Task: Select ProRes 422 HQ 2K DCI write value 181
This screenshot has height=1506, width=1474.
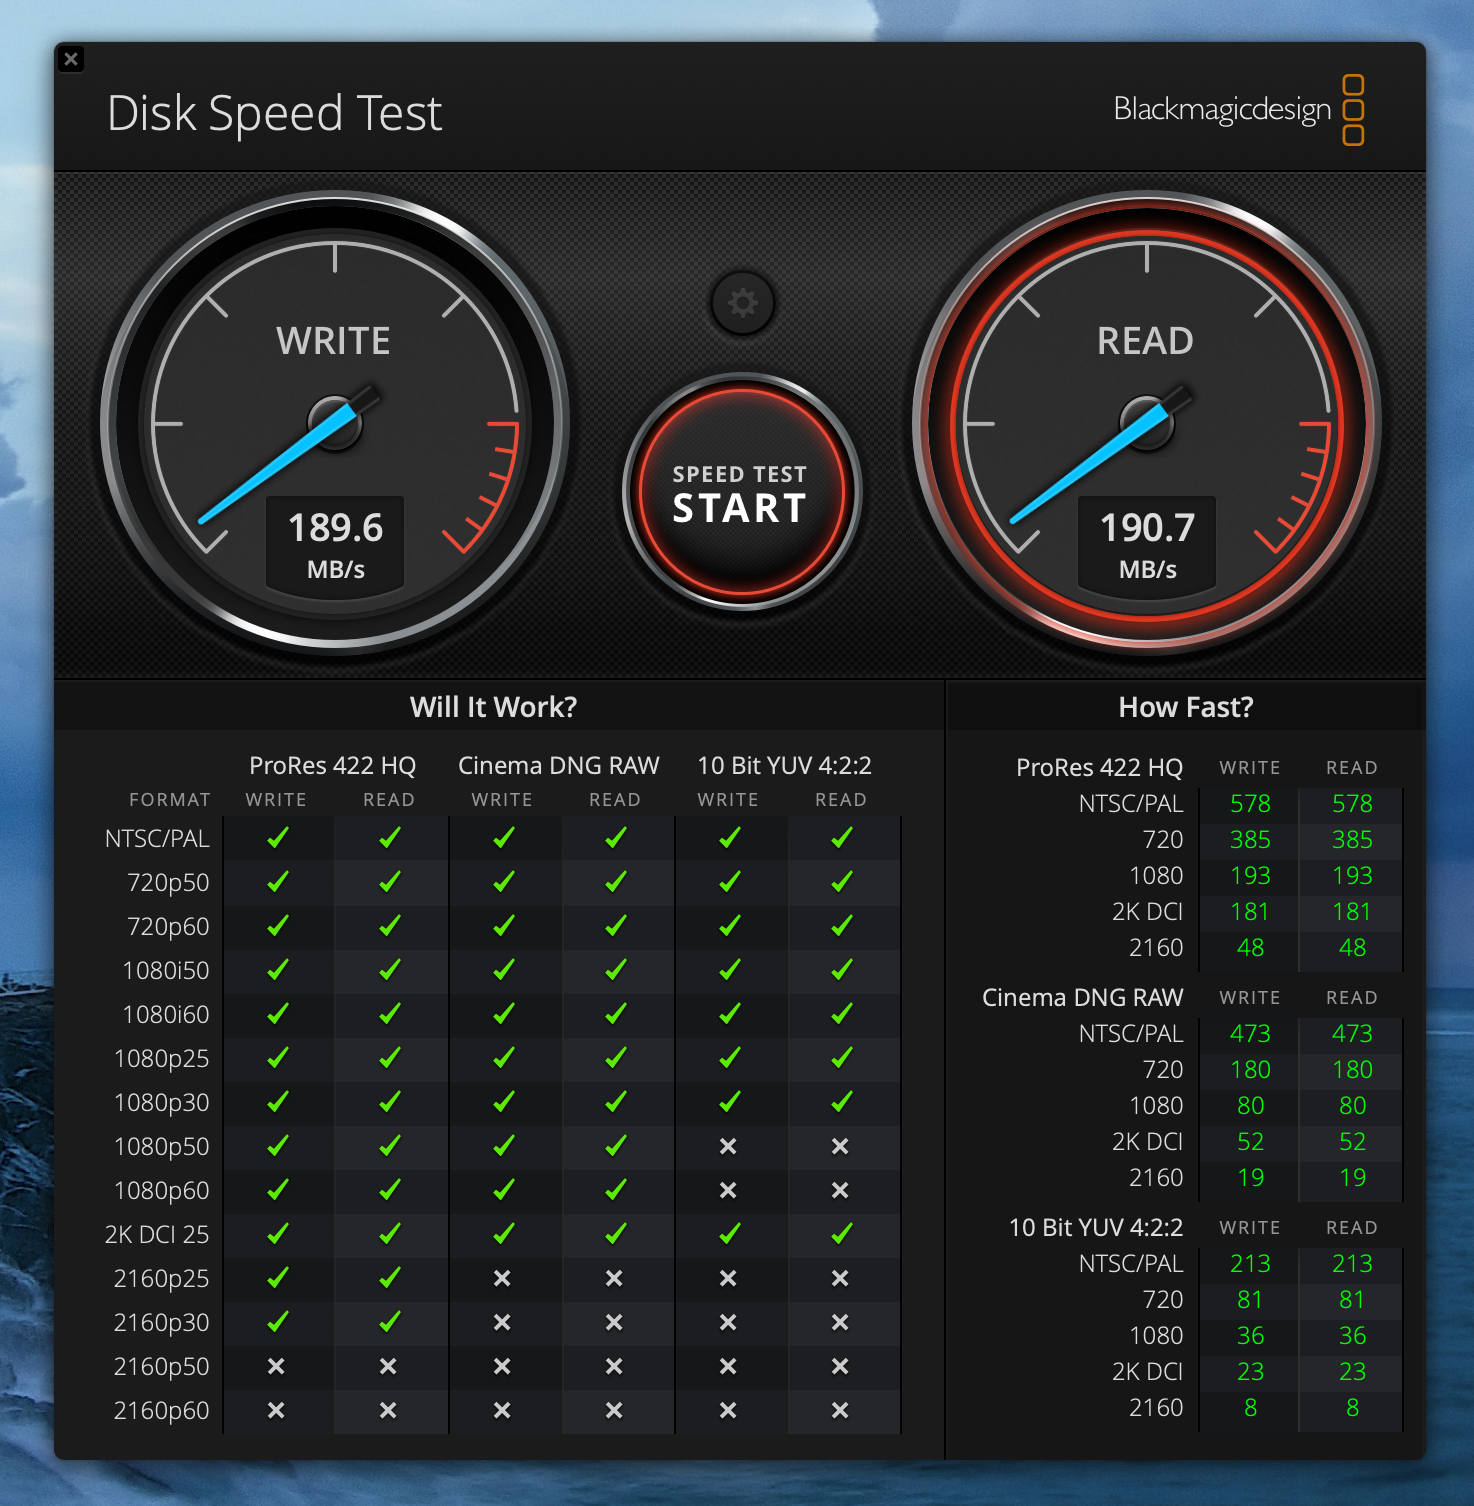Action: (x=1250, y=911)
